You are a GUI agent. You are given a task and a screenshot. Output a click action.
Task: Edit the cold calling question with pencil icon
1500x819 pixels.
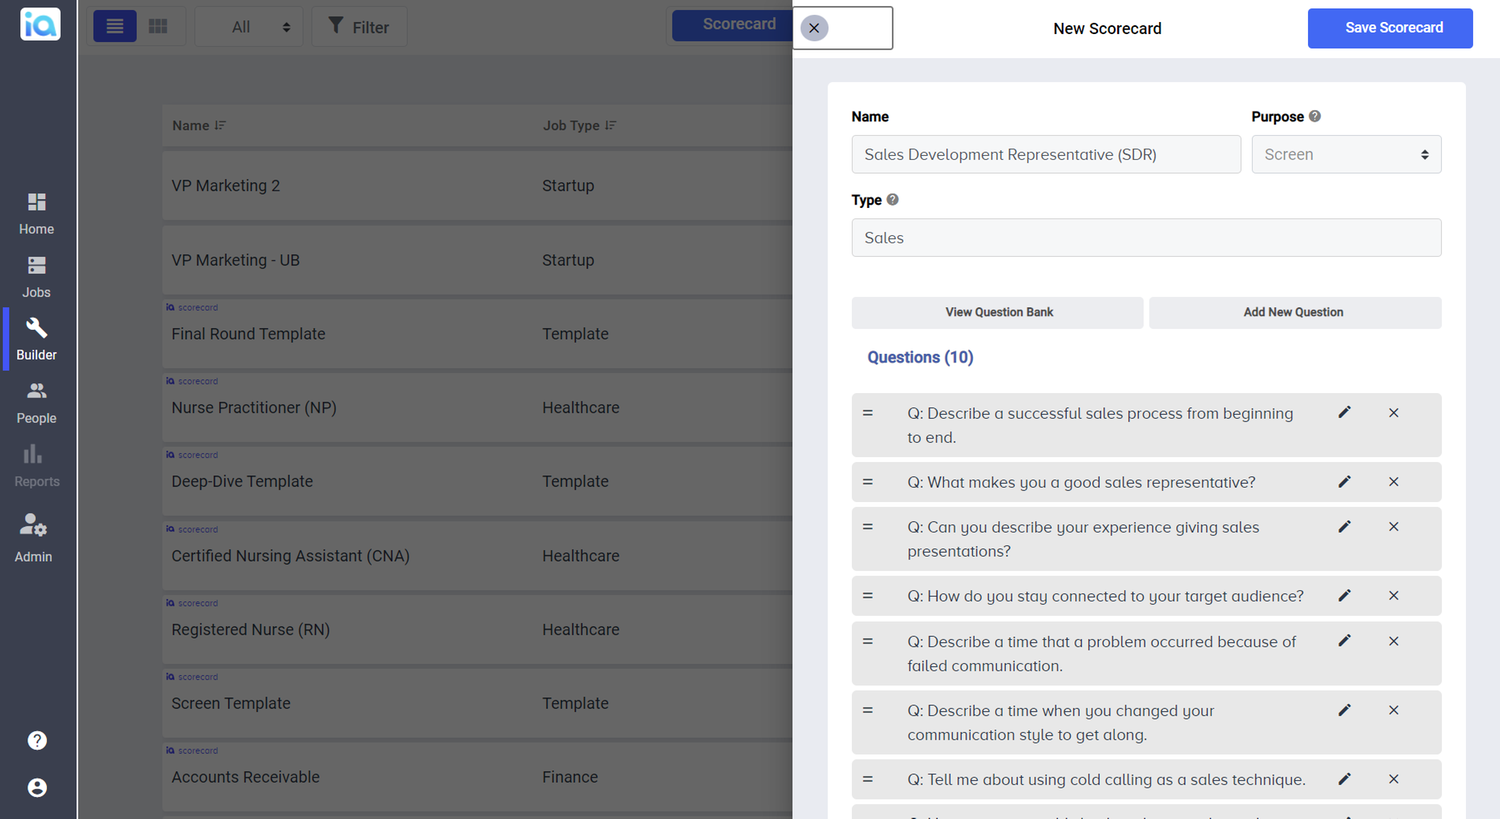1344,778
